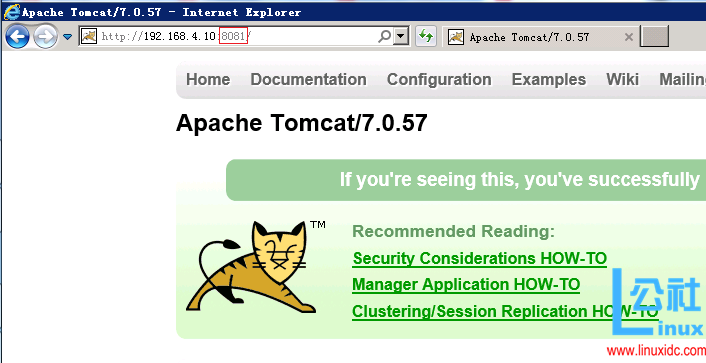This screenshot has width=706, height=363.
Task: Open the Wiki nav item
Action: (622, 79)
